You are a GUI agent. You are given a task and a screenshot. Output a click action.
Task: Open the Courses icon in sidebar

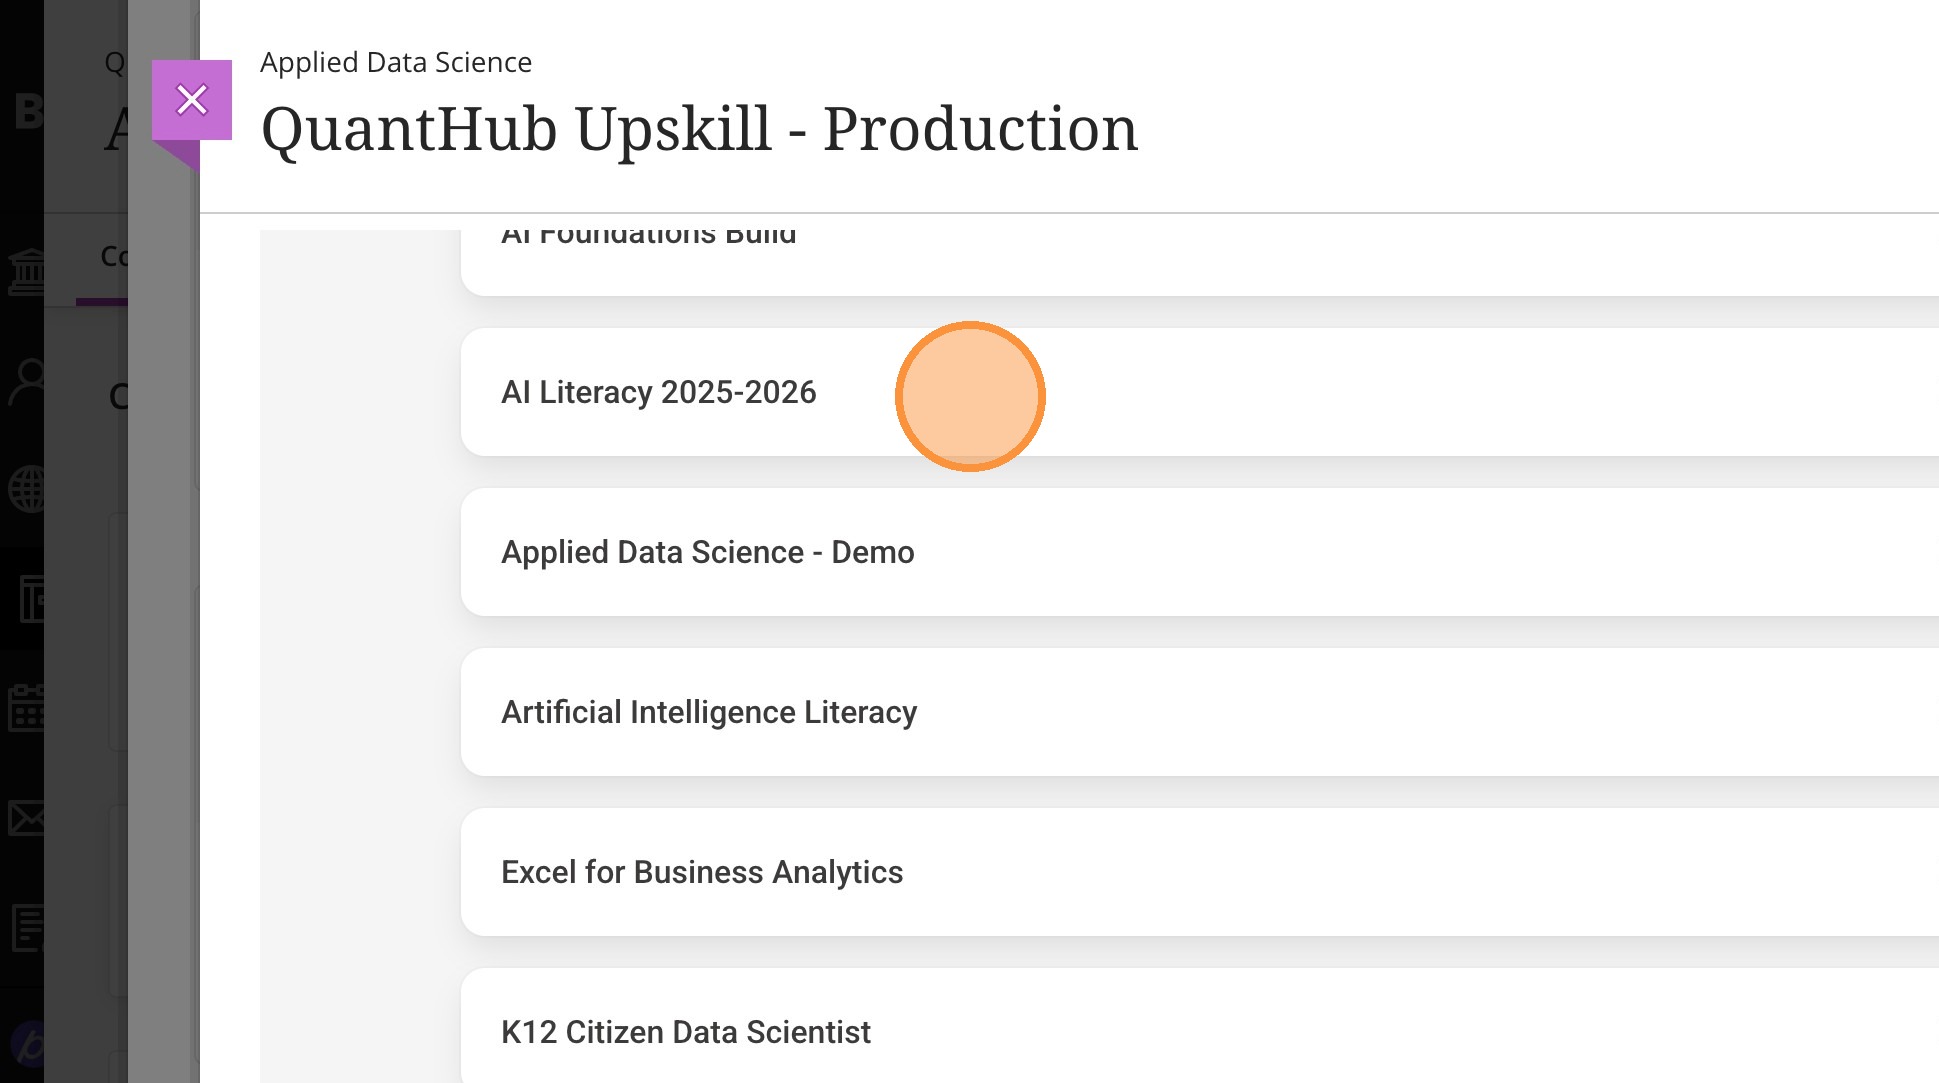(30, 599)
